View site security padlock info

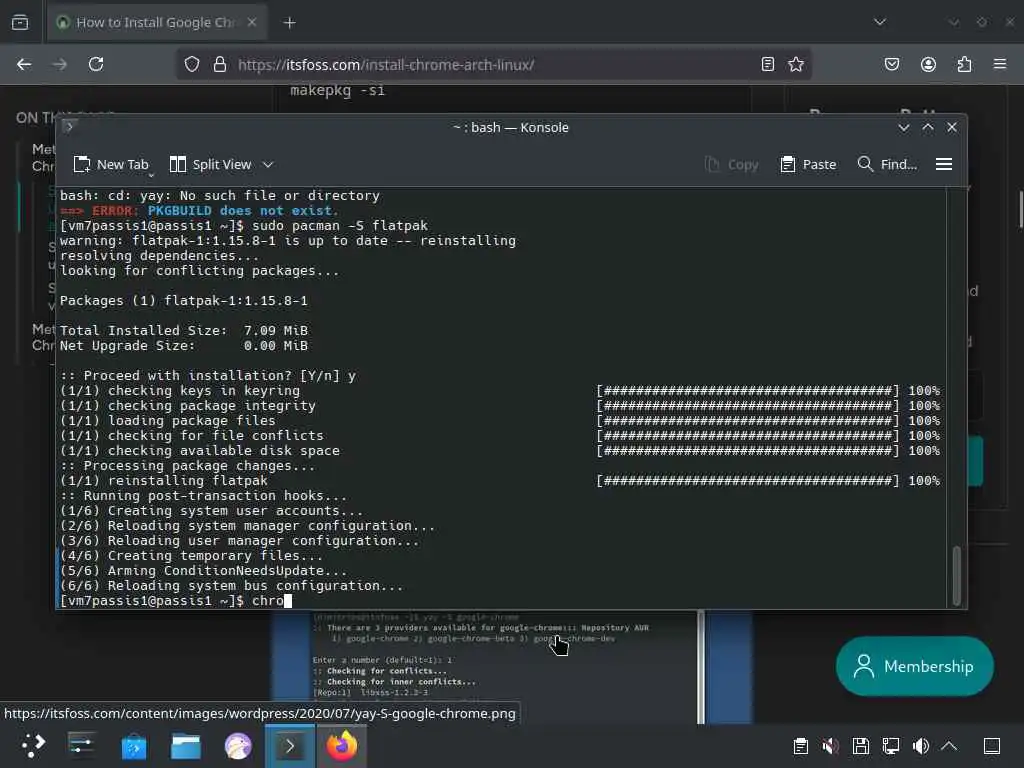(x=220, y=64)
